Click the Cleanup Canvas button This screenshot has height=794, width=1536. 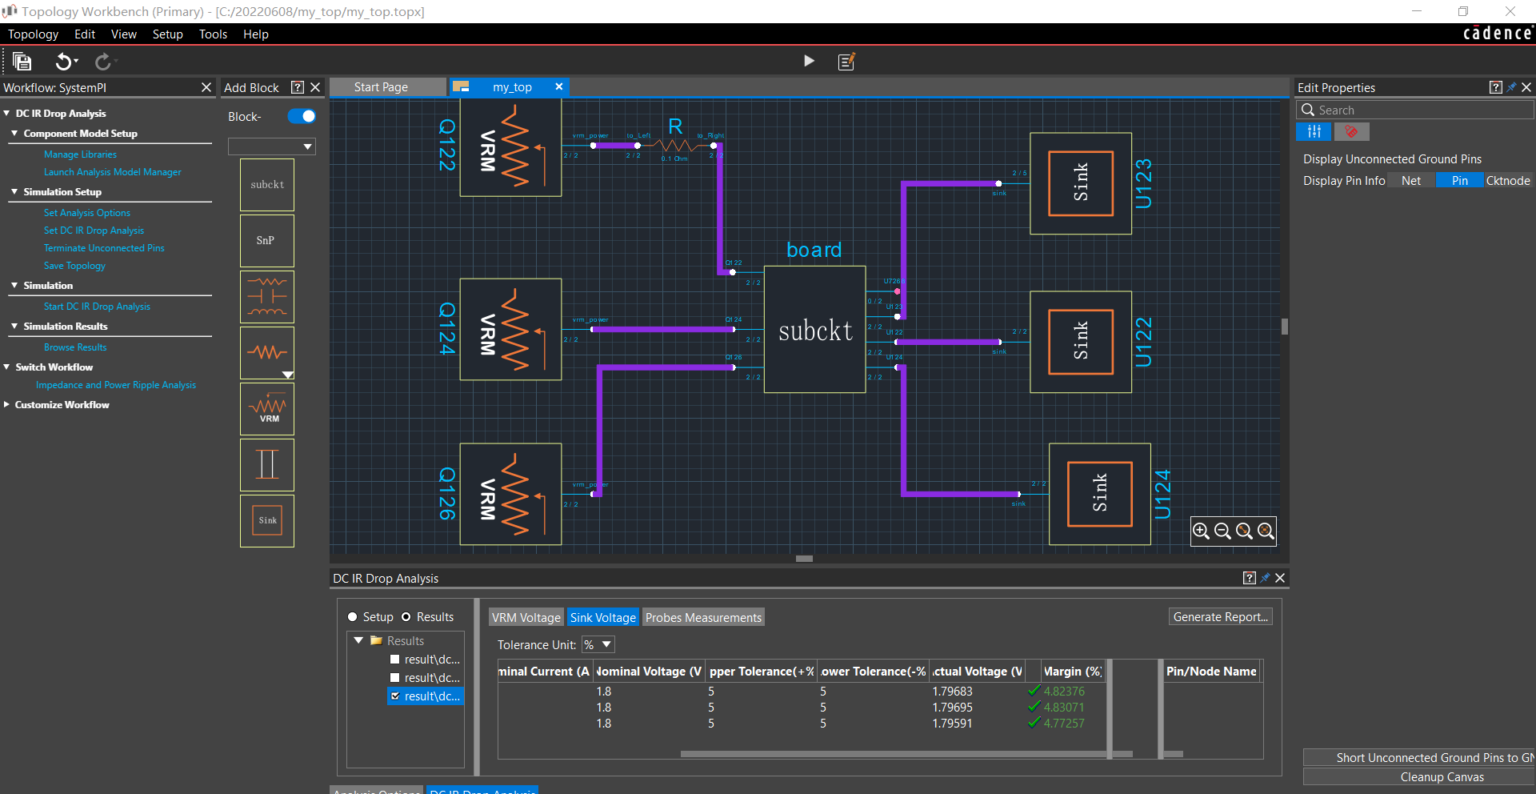1441,777
